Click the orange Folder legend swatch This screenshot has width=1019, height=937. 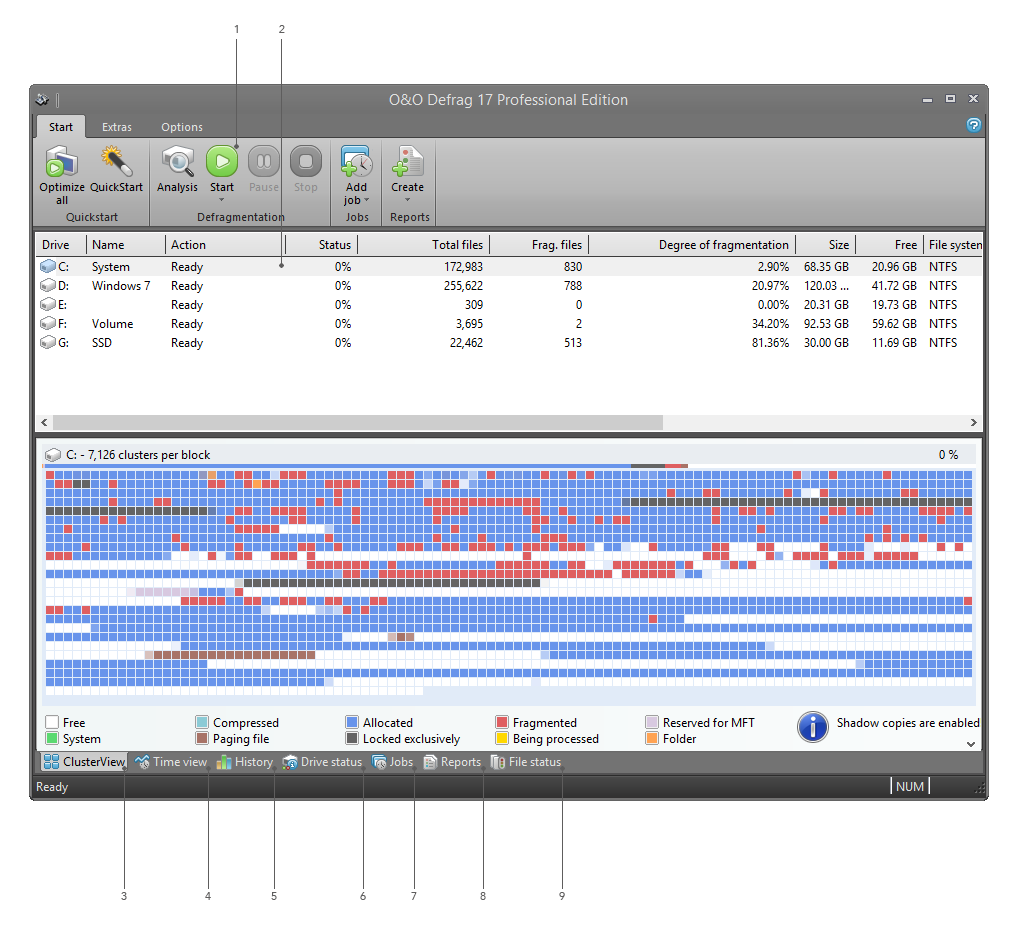click(x=652, y=738)
